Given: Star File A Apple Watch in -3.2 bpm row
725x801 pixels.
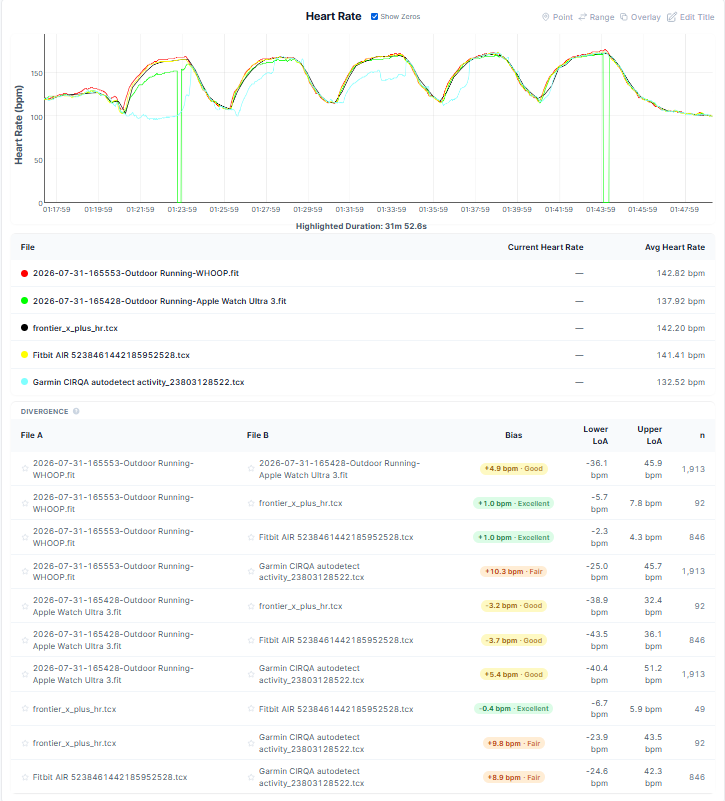Looking at the screenshot, I should 25,606.
